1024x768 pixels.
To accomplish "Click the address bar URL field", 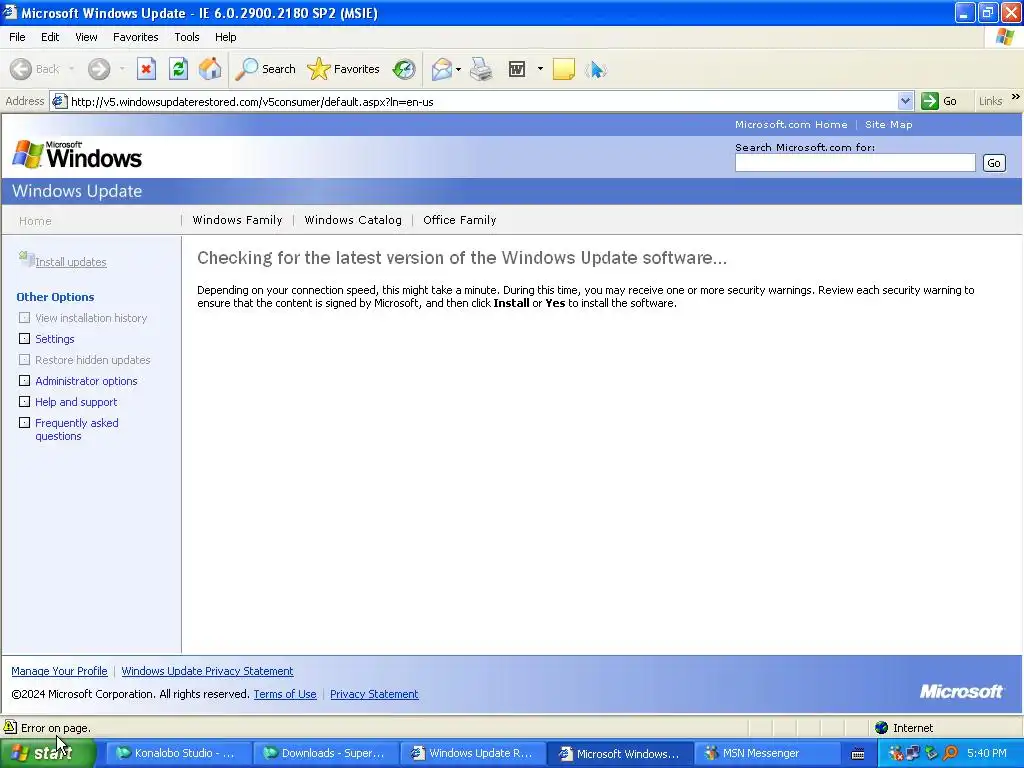I will click(x=482, y=101).
